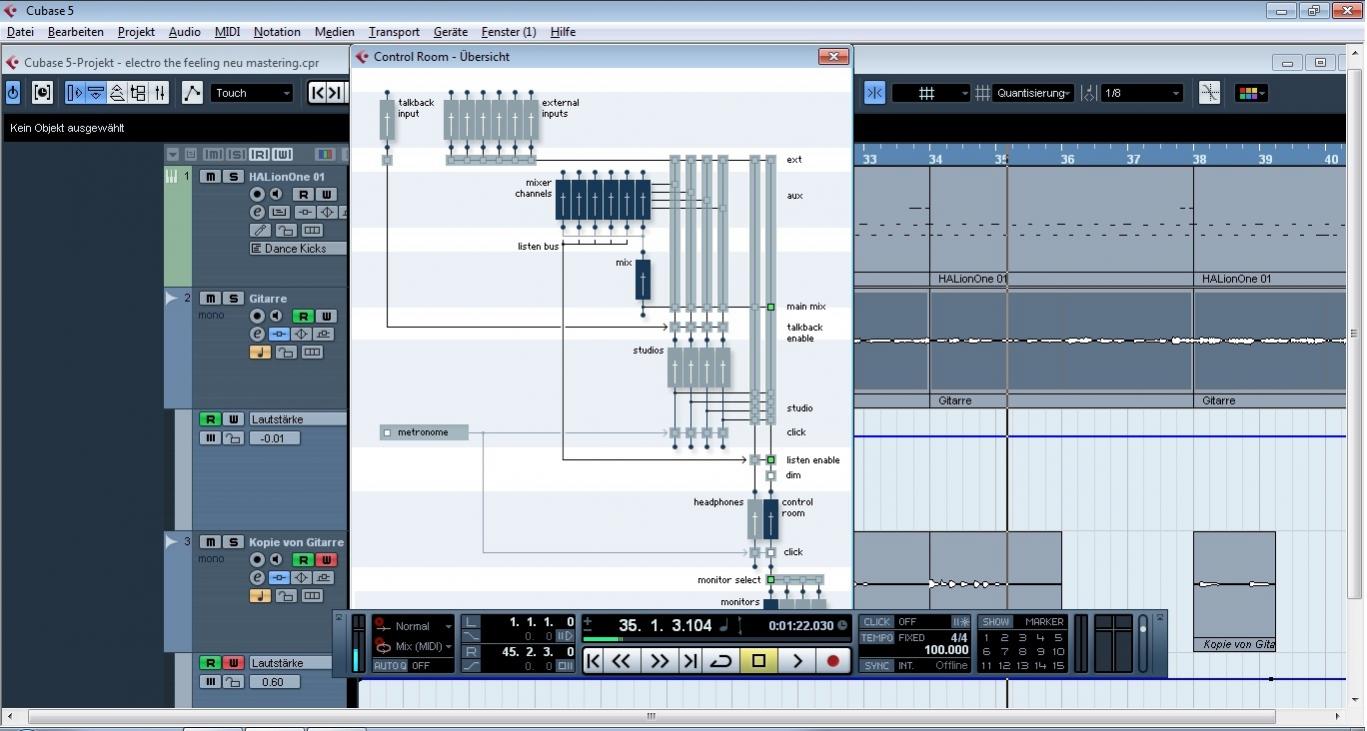Screen dimensions: 1367x731
Task: Click the previous marker locator button in toolbar
Action: click(x=318, y=93)
